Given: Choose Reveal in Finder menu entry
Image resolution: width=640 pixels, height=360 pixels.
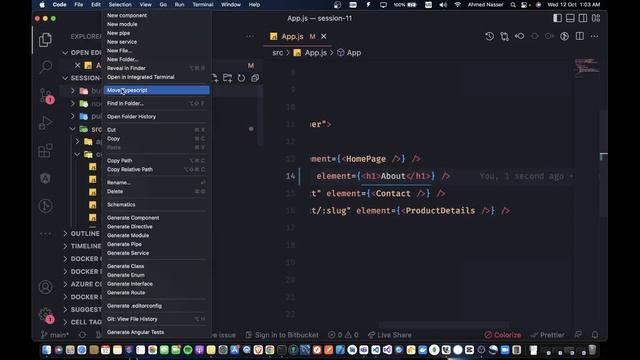Looking at the screenshot, I should coord(156,68).
